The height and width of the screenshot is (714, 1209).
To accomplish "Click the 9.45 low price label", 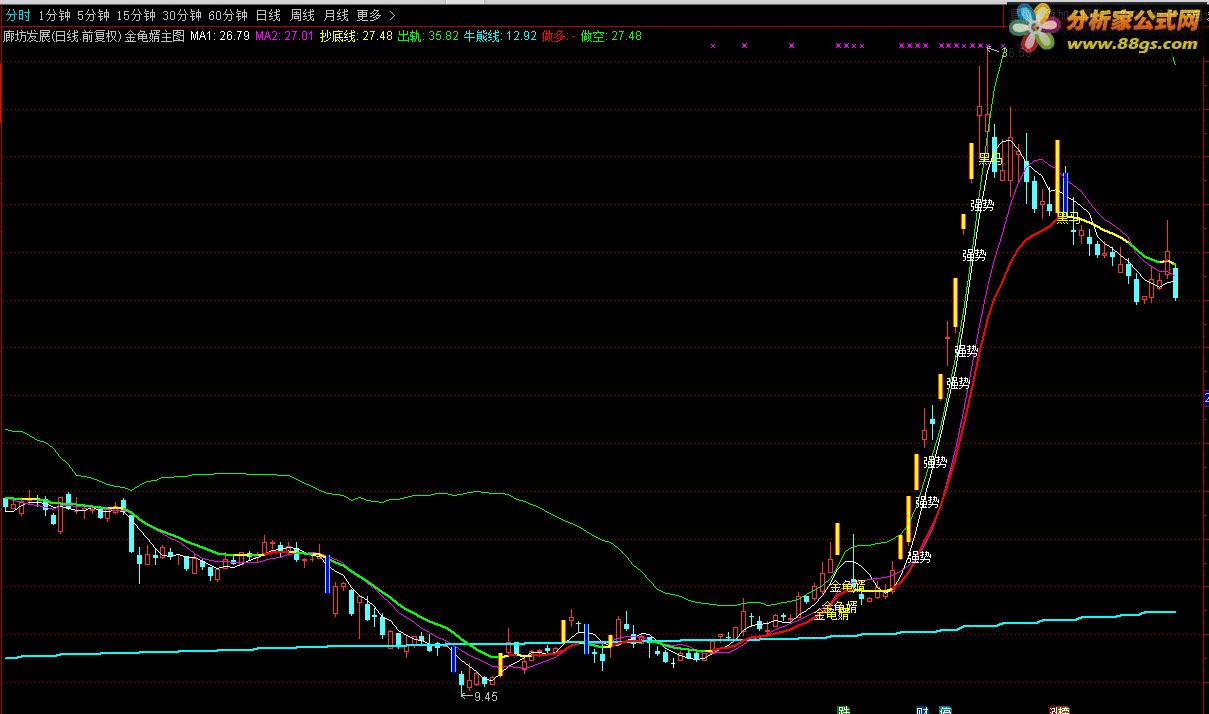I will point(486,697).
